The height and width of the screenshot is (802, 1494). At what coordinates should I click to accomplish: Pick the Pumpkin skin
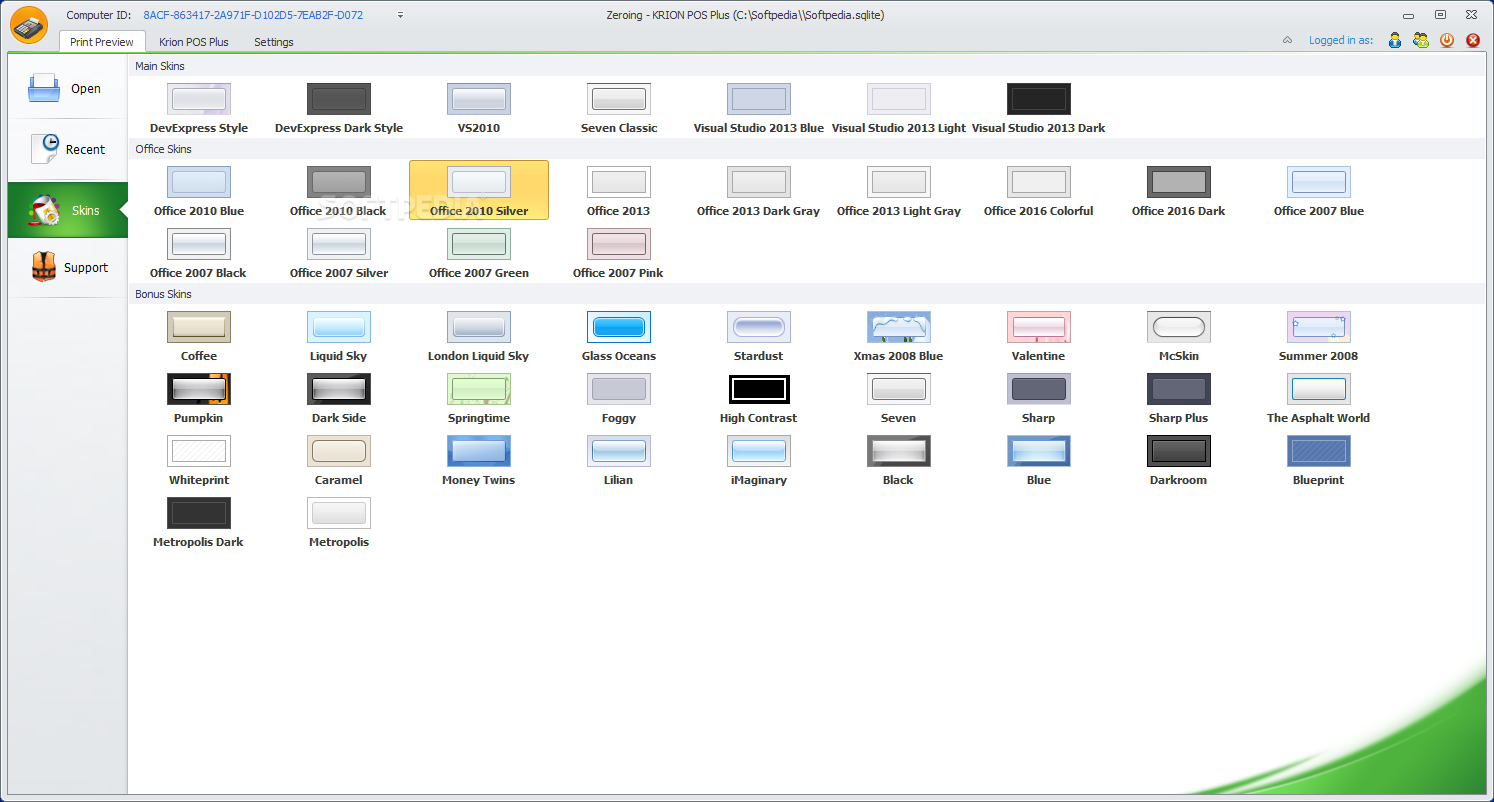point(199,398)
